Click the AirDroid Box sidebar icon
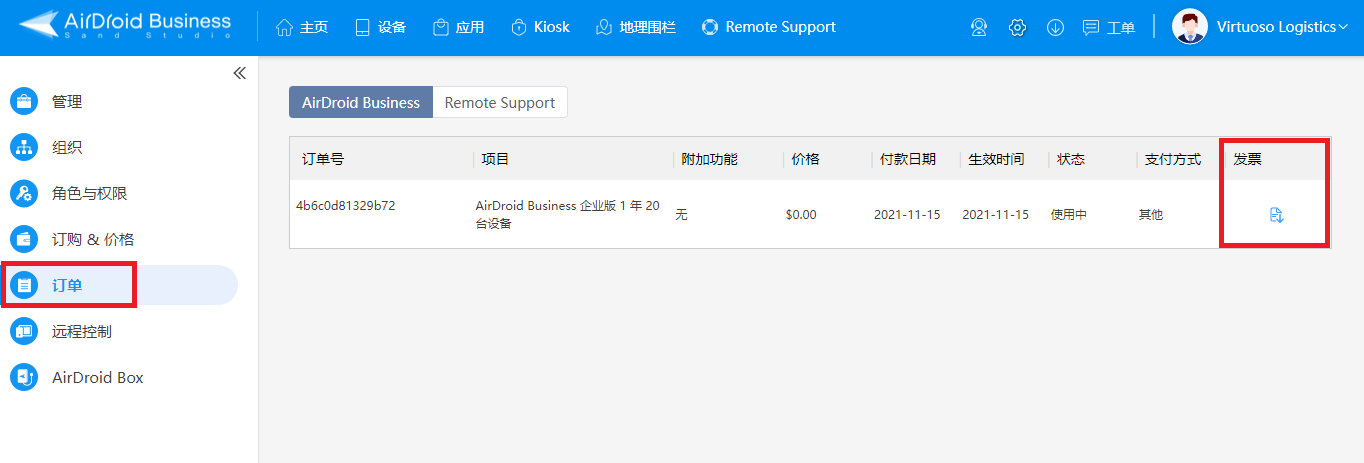Viewport: 1364px width, 463px height. [23, 377]
